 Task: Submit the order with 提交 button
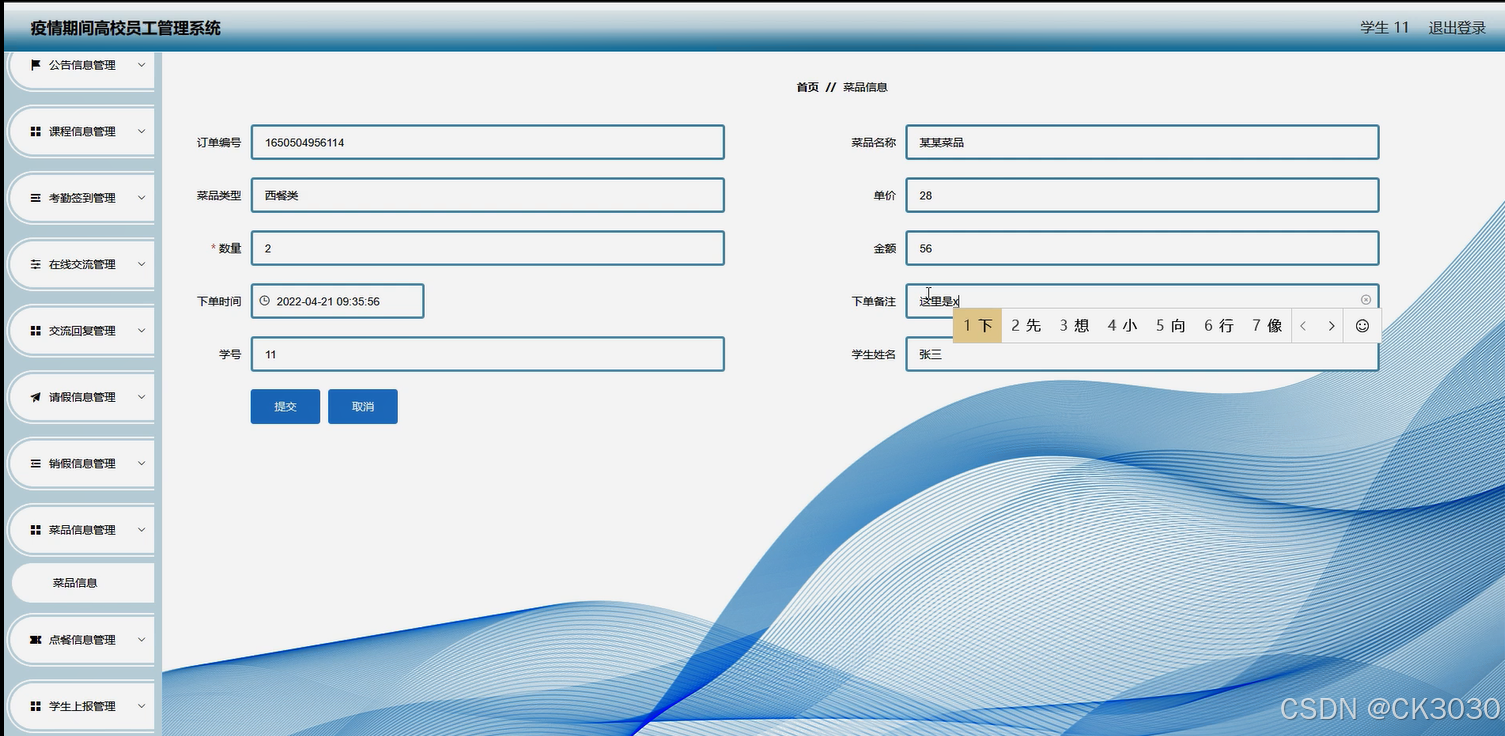pyautogui.click(x=285, y=407)
